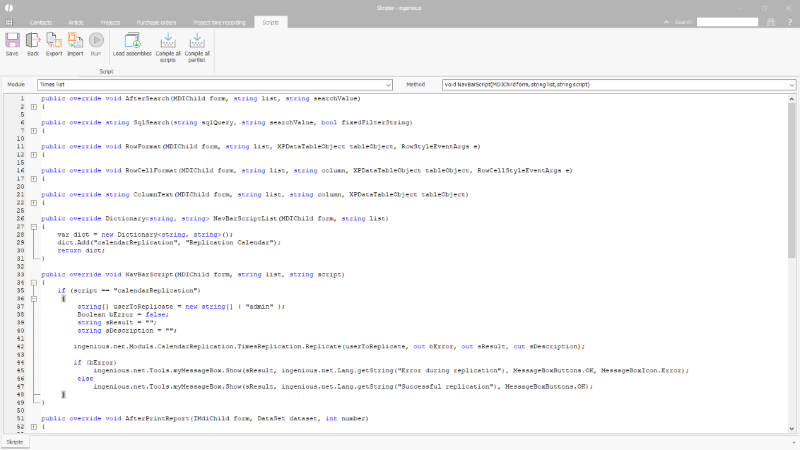This screenshot has height=450, width=800.
Task: Open the Project time recording tab
Action: 219,22
